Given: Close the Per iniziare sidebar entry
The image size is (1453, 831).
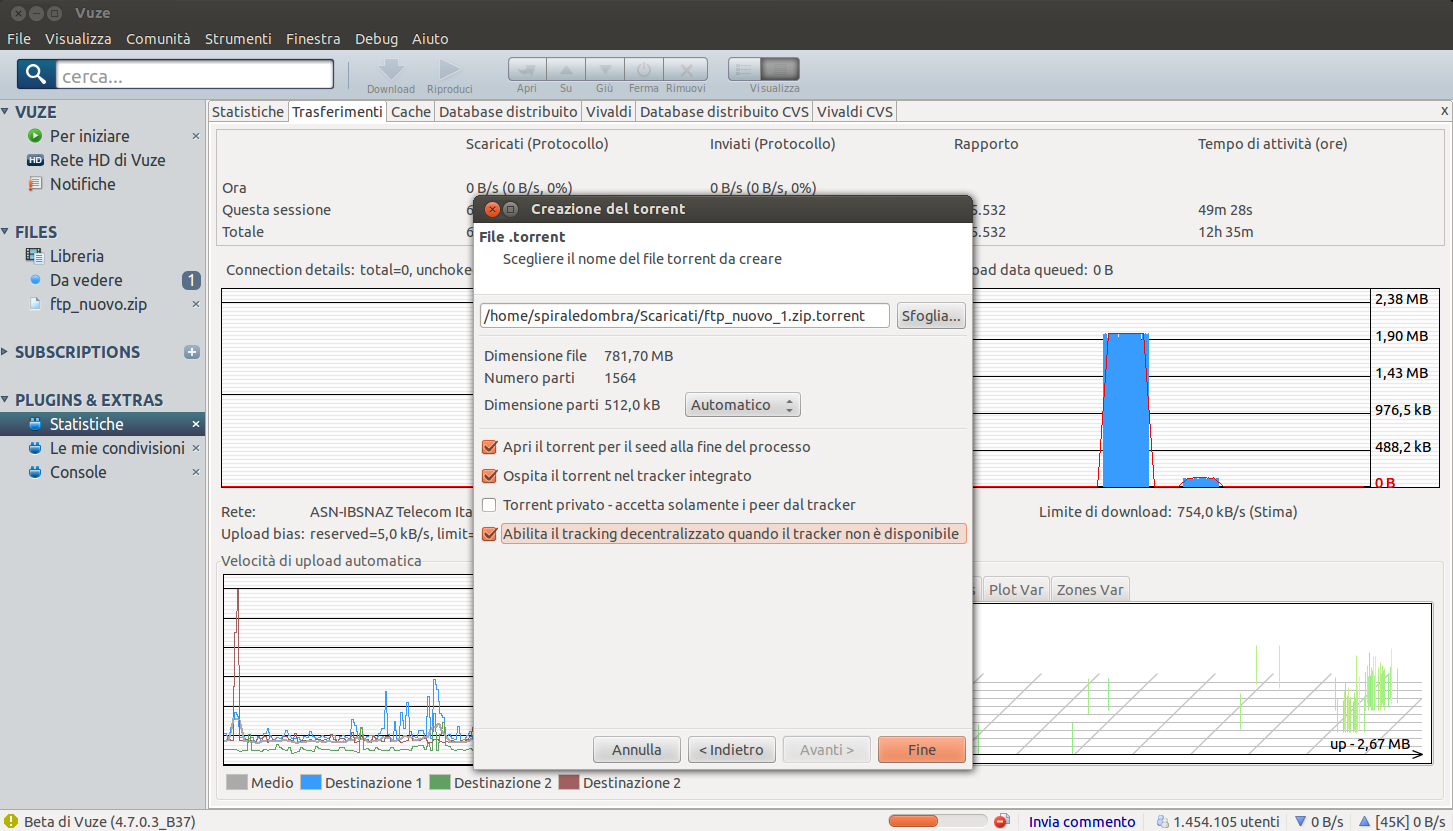Looking at the screenshot, I should click(196, 136).
